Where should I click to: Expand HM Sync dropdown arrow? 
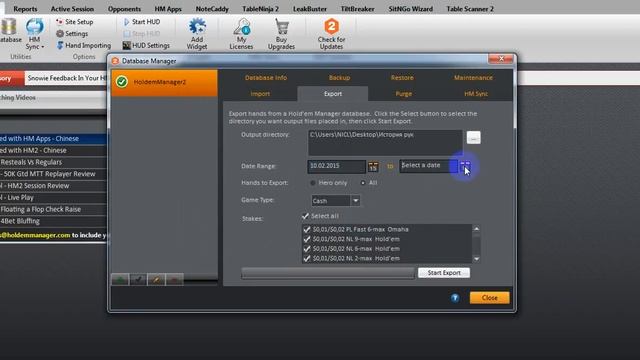(x=42, y=47)
